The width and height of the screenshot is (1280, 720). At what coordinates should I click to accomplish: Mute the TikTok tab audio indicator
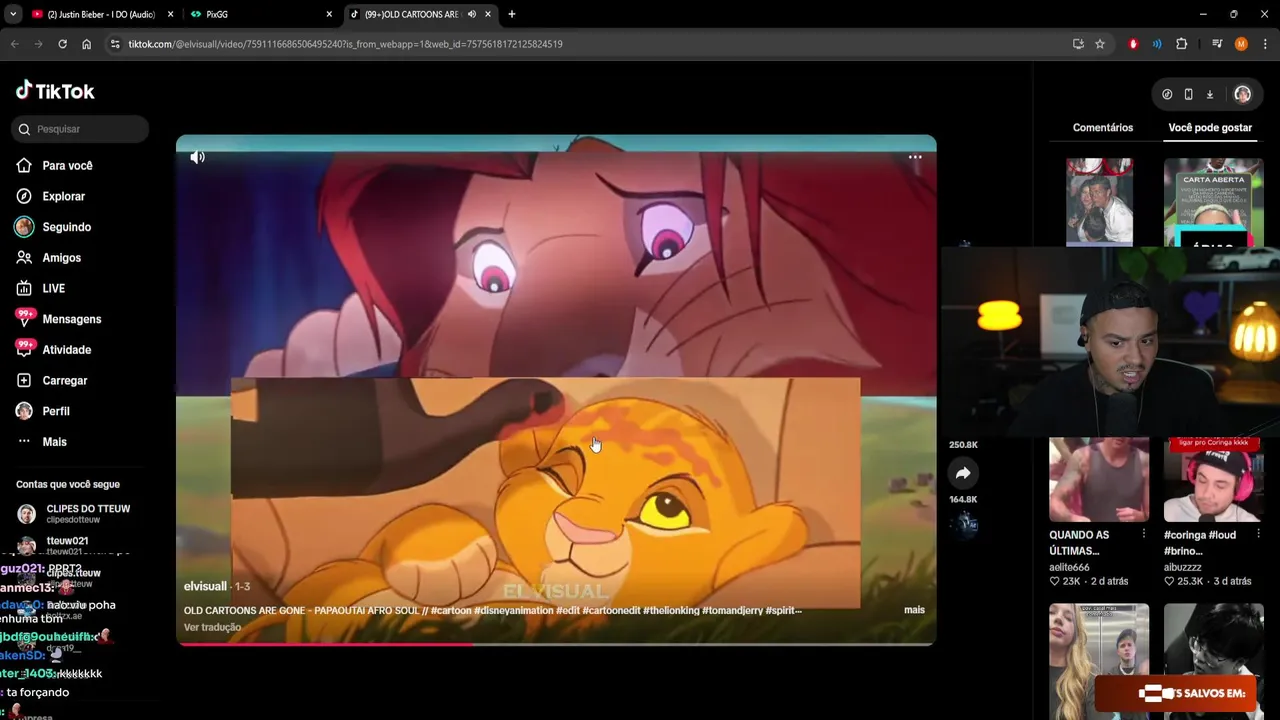click(472, 14)
